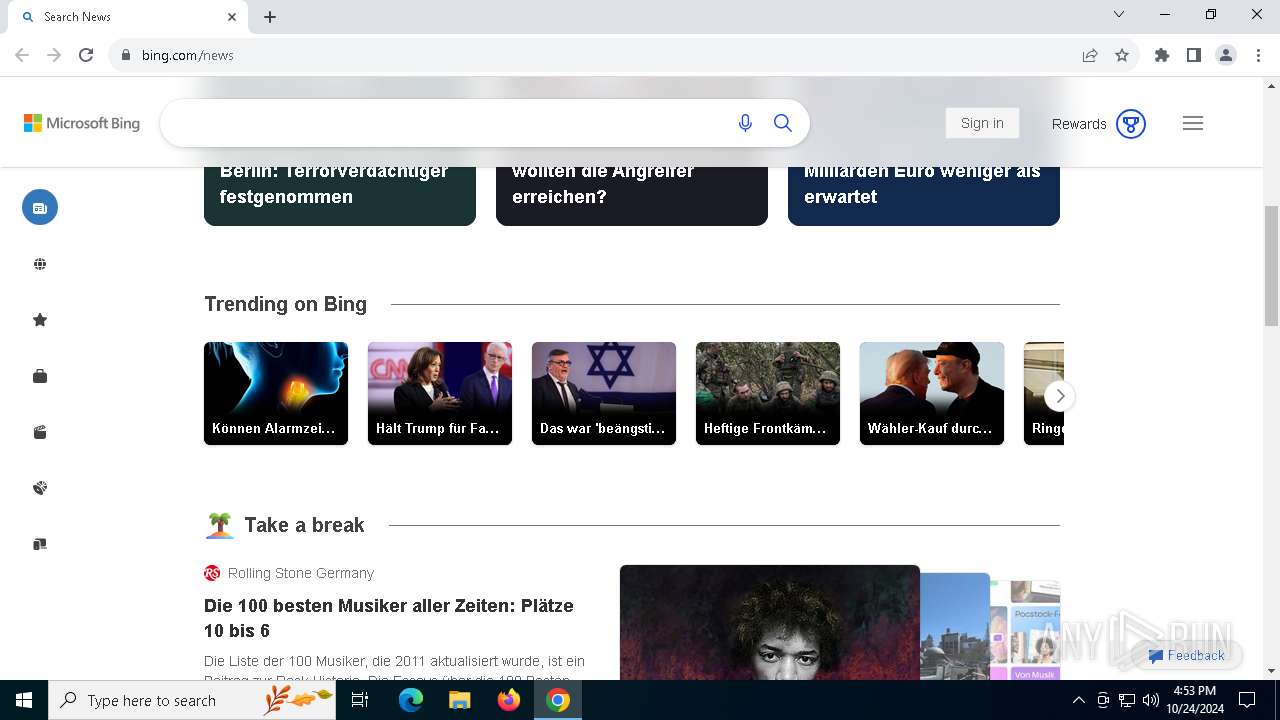
Task: Toggle Chrome side panel icon
Action: coord(1194,55)
